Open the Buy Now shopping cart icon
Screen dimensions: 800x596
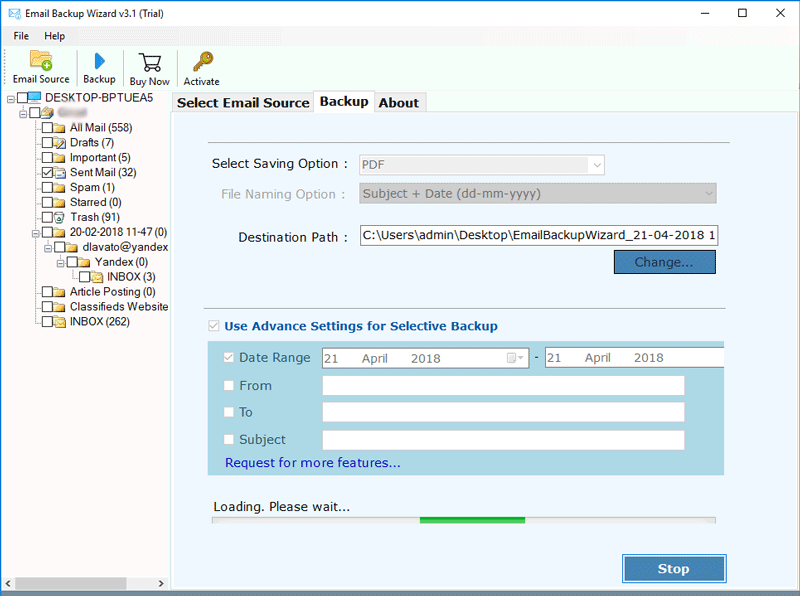point(149,62)
